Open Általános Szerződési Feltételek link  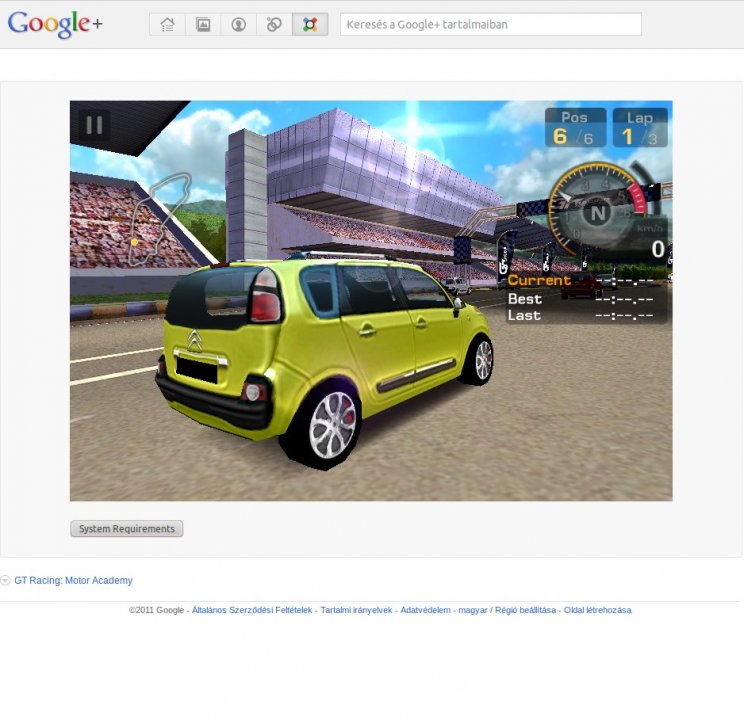click(x=252, y=610)
